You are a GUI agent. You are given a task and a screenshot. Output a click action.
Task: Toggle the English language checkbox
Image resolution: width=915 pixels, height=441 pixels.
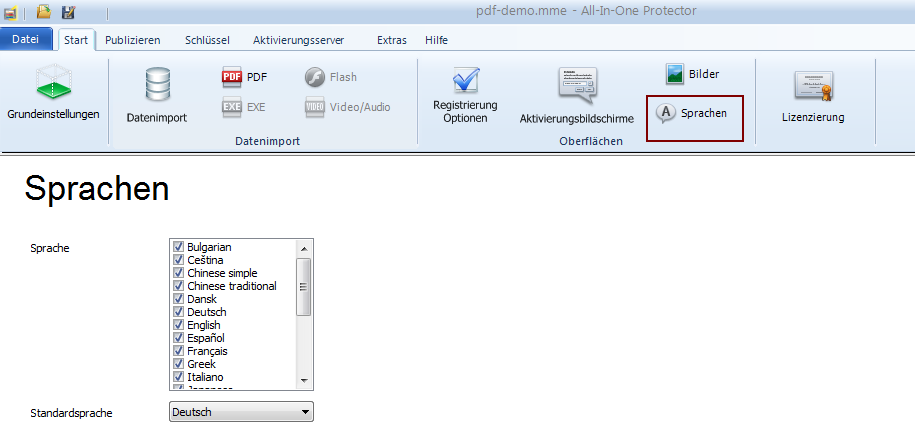coord(178,325)
